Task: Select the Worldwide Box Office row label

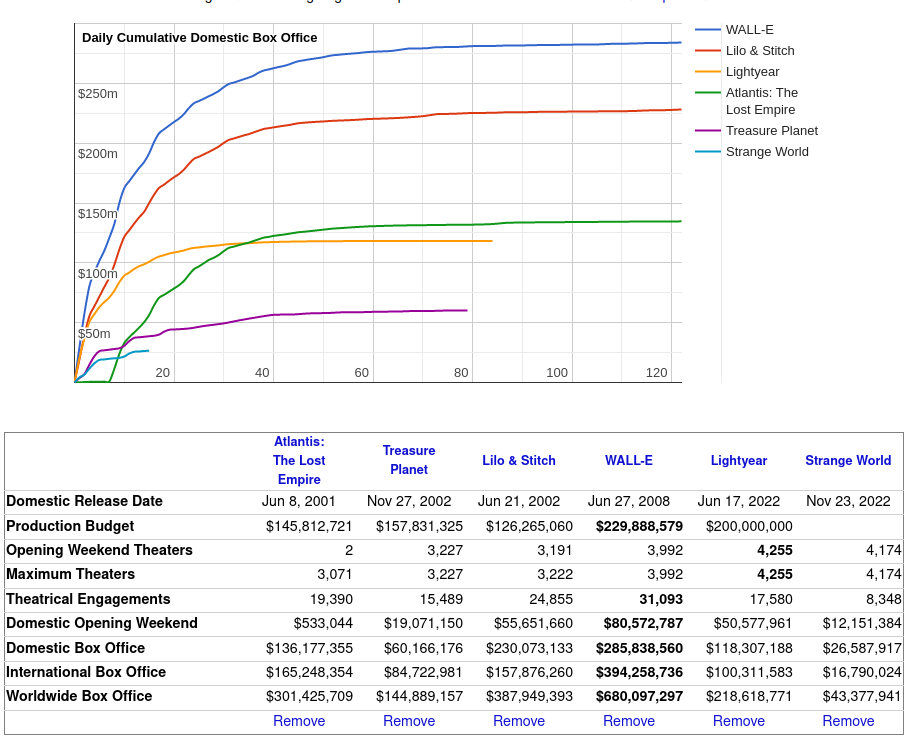Action: (x=79, y=696)
